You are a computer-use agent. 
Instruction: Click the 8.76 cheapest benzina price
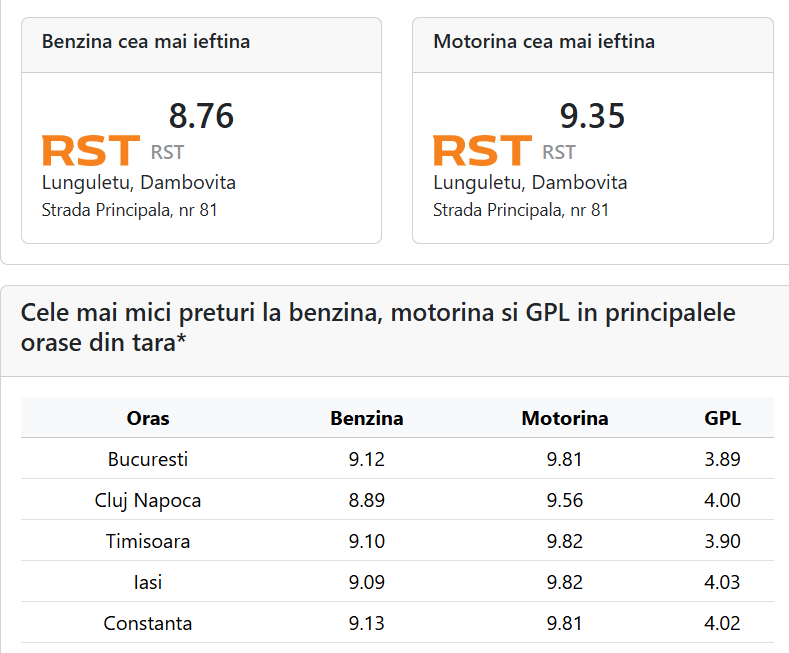pos(201,116)
